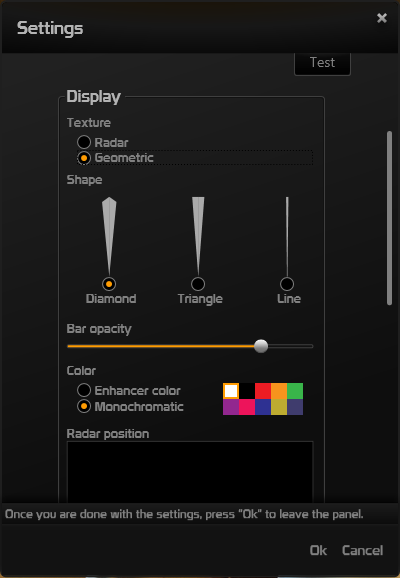This screenshot has width=400, height=578.
Task: Click the Line shape preview image
Action: 287,236
